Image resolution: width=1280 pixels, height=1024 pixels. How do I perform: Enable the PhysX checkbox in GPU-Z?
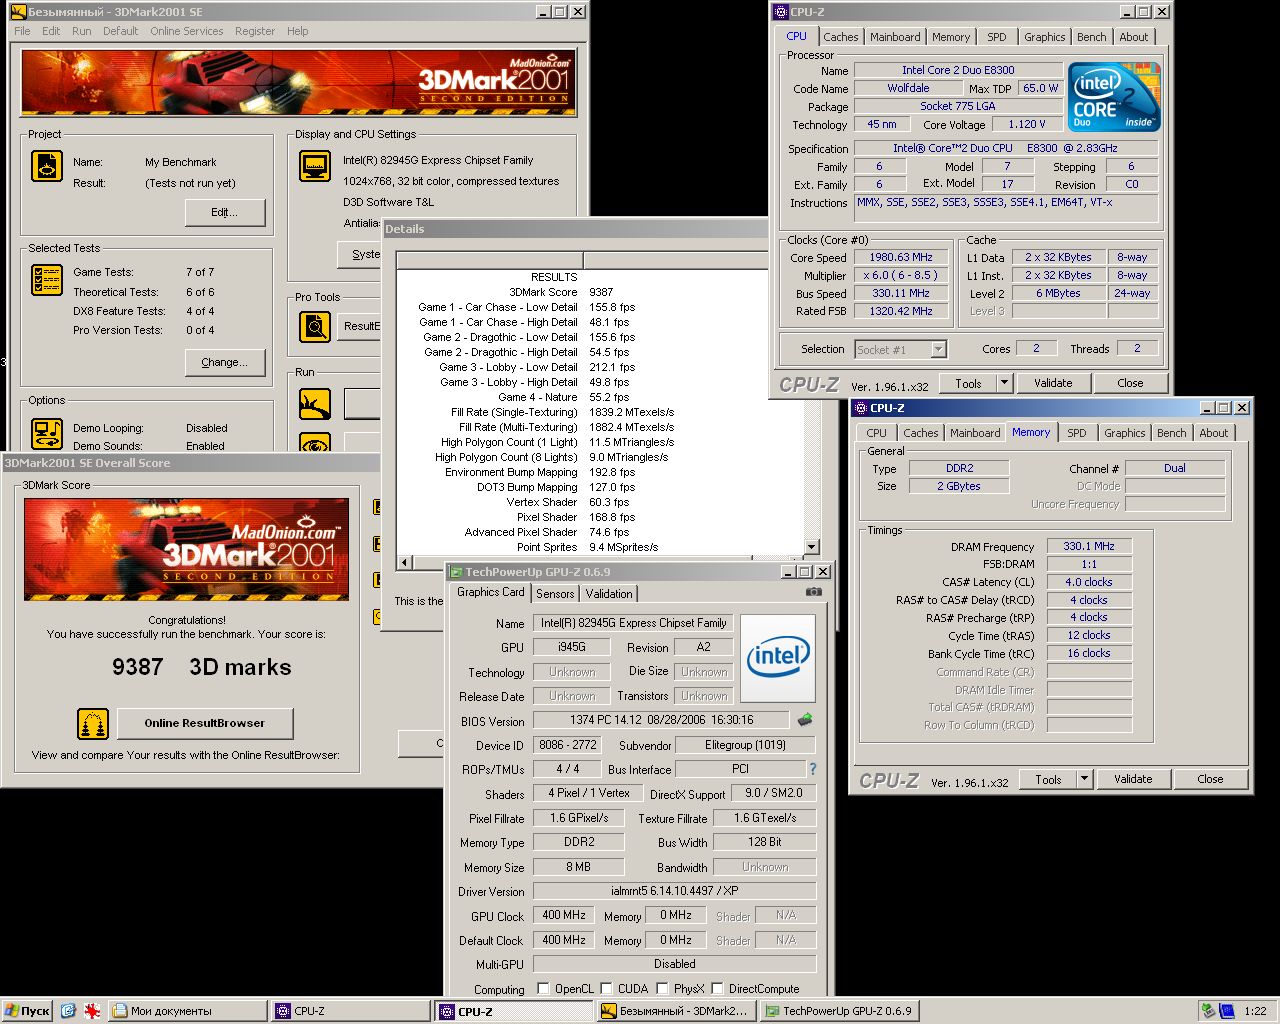pos(662,988)
